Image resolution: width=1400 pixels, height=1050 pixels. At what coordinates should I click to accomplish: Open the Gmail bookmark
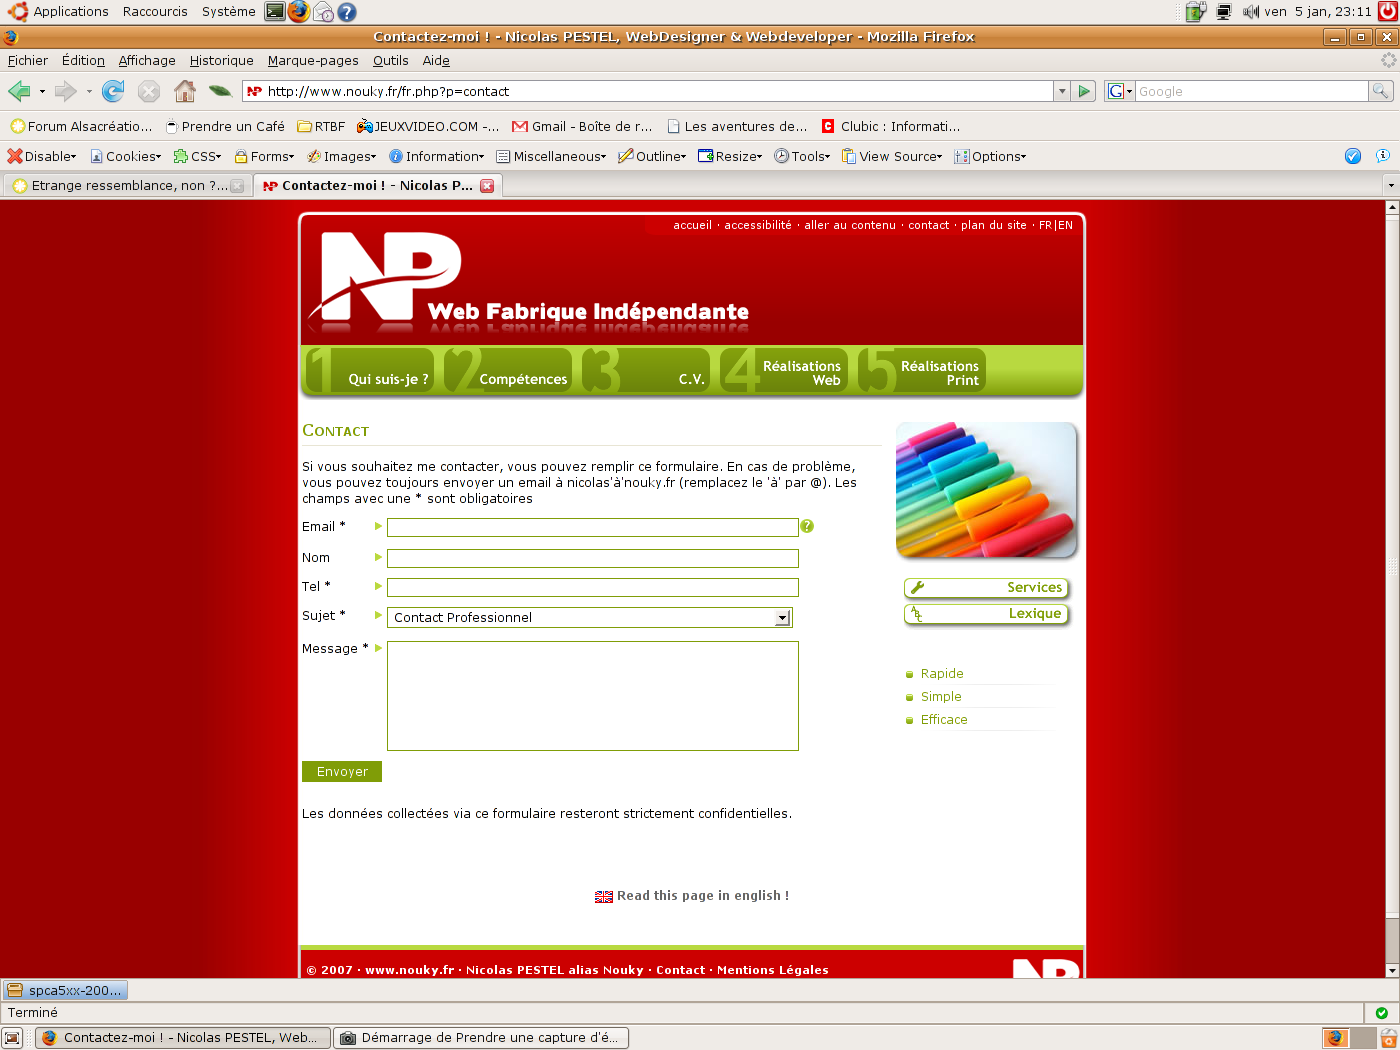582,127
